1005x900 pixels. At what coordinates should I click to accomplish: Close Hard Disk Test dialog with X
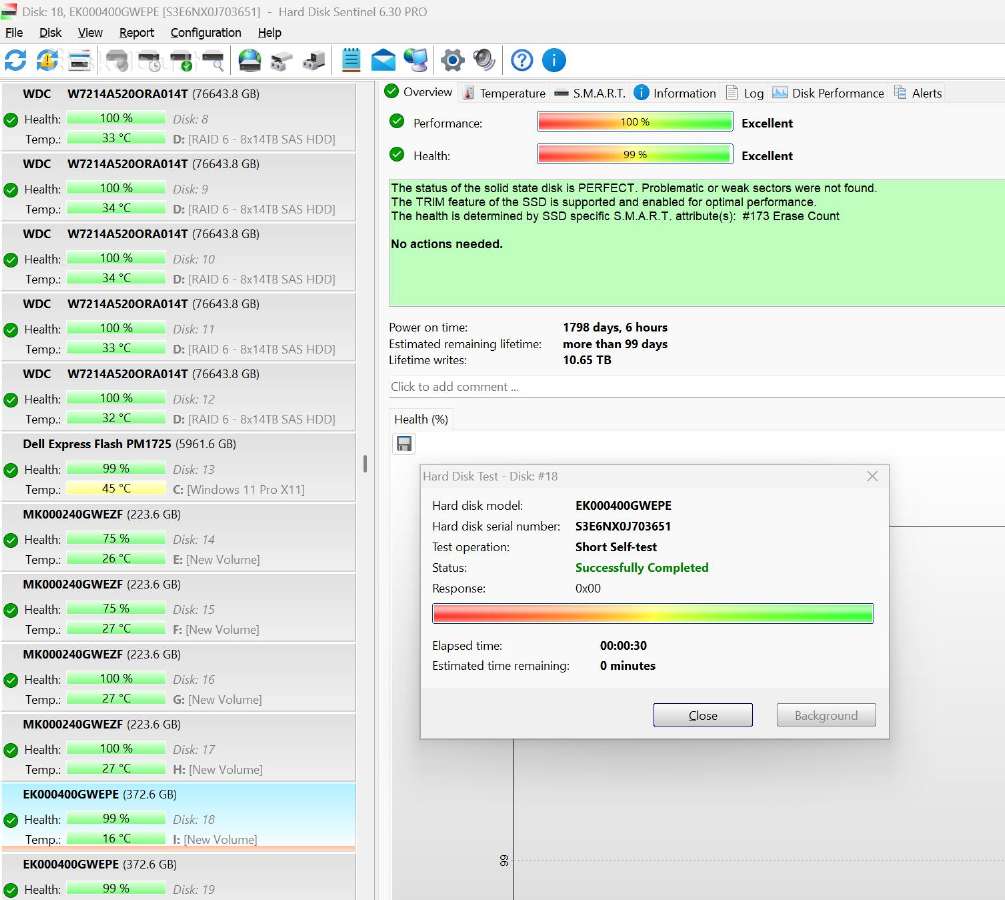point(872,476)
